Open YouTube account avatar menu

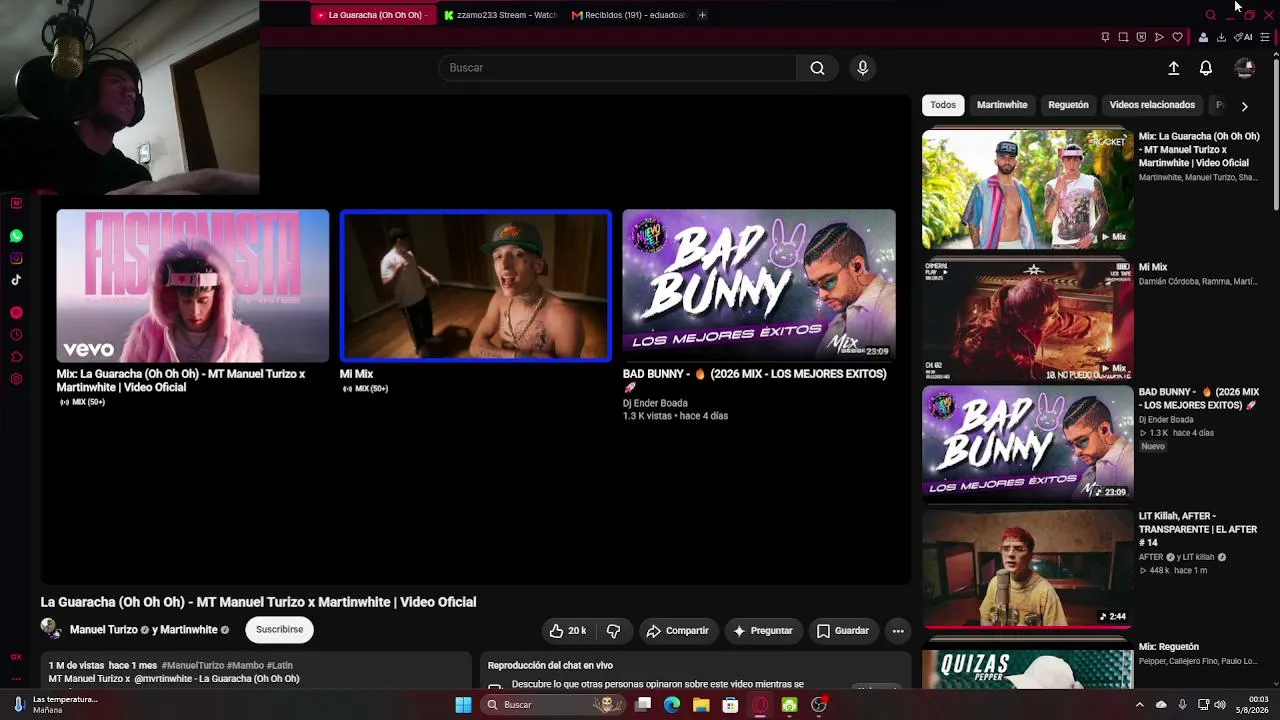(x=1245, y=68)
